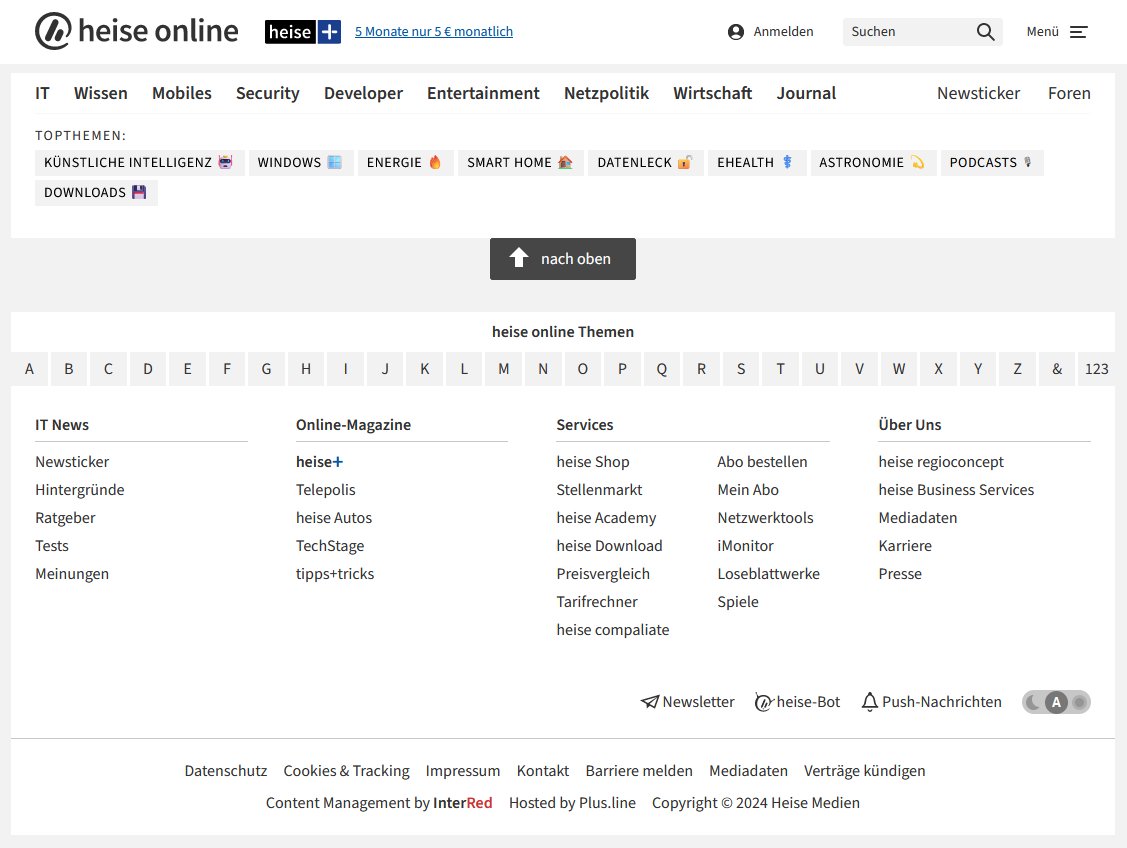Viewport: 1127px width, 848px height.
Task: Open the Netzpolitik navigation section
Action: pos(606,93)
